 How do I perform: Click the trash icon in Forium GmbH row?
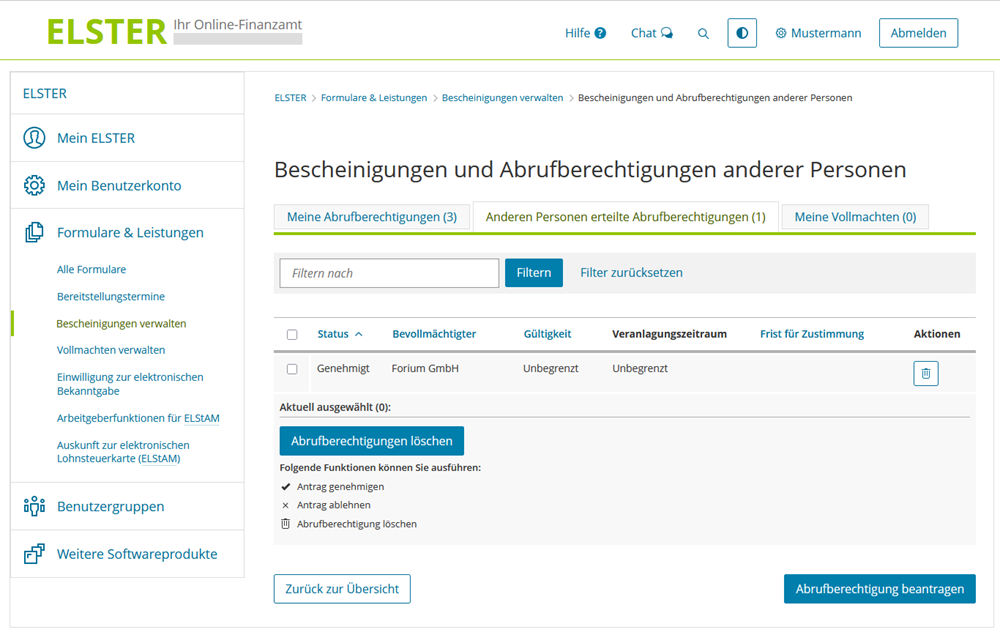point(925,374)
